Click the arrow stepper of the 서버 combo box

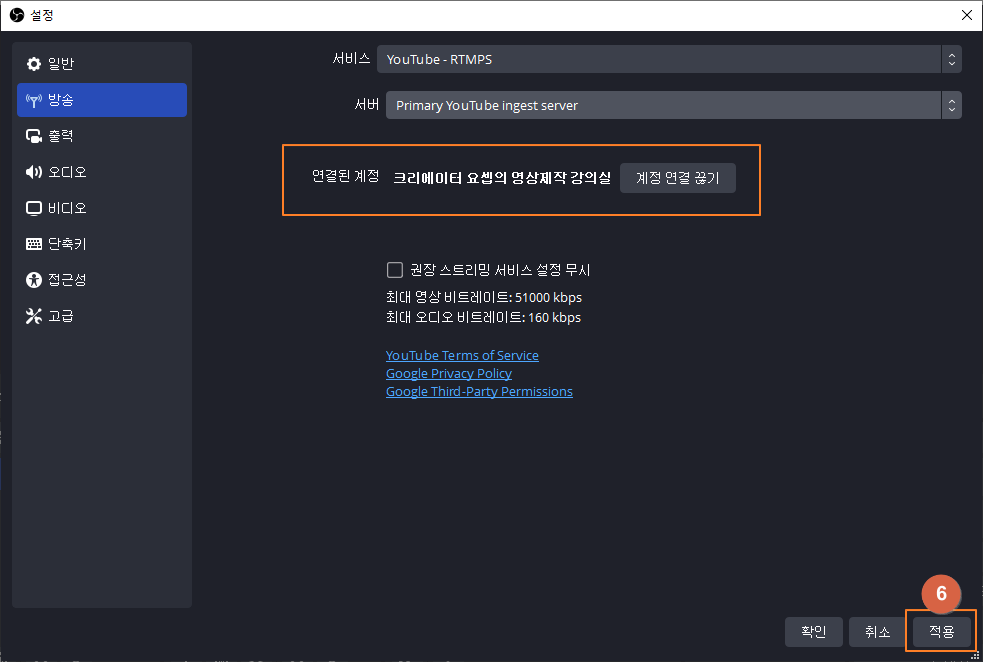click(x=952, y=105)
